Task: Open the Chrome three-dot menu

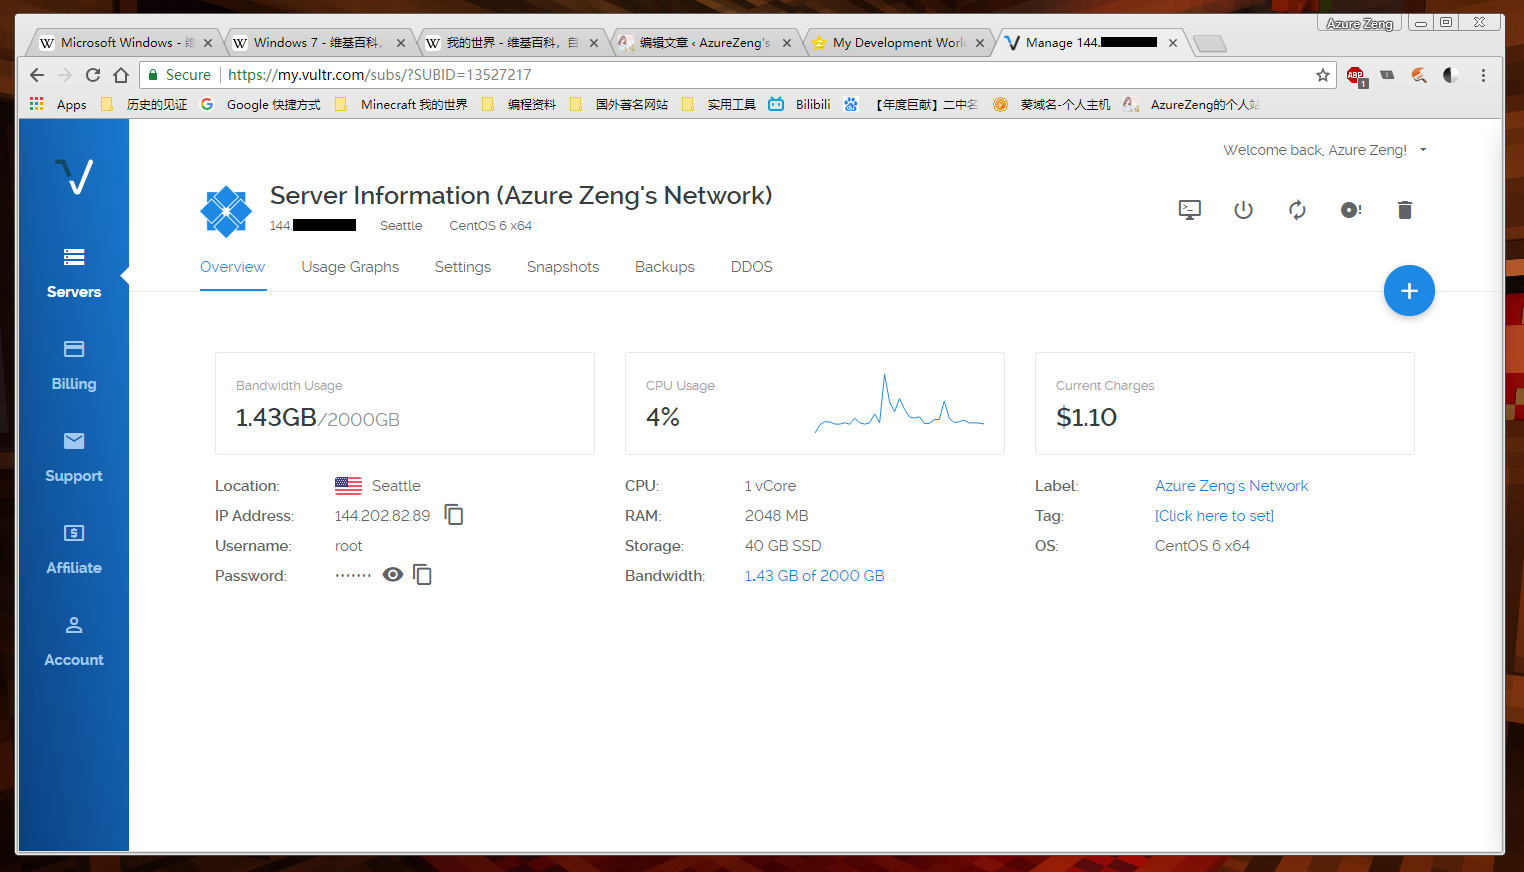Action: (1483, 75)
